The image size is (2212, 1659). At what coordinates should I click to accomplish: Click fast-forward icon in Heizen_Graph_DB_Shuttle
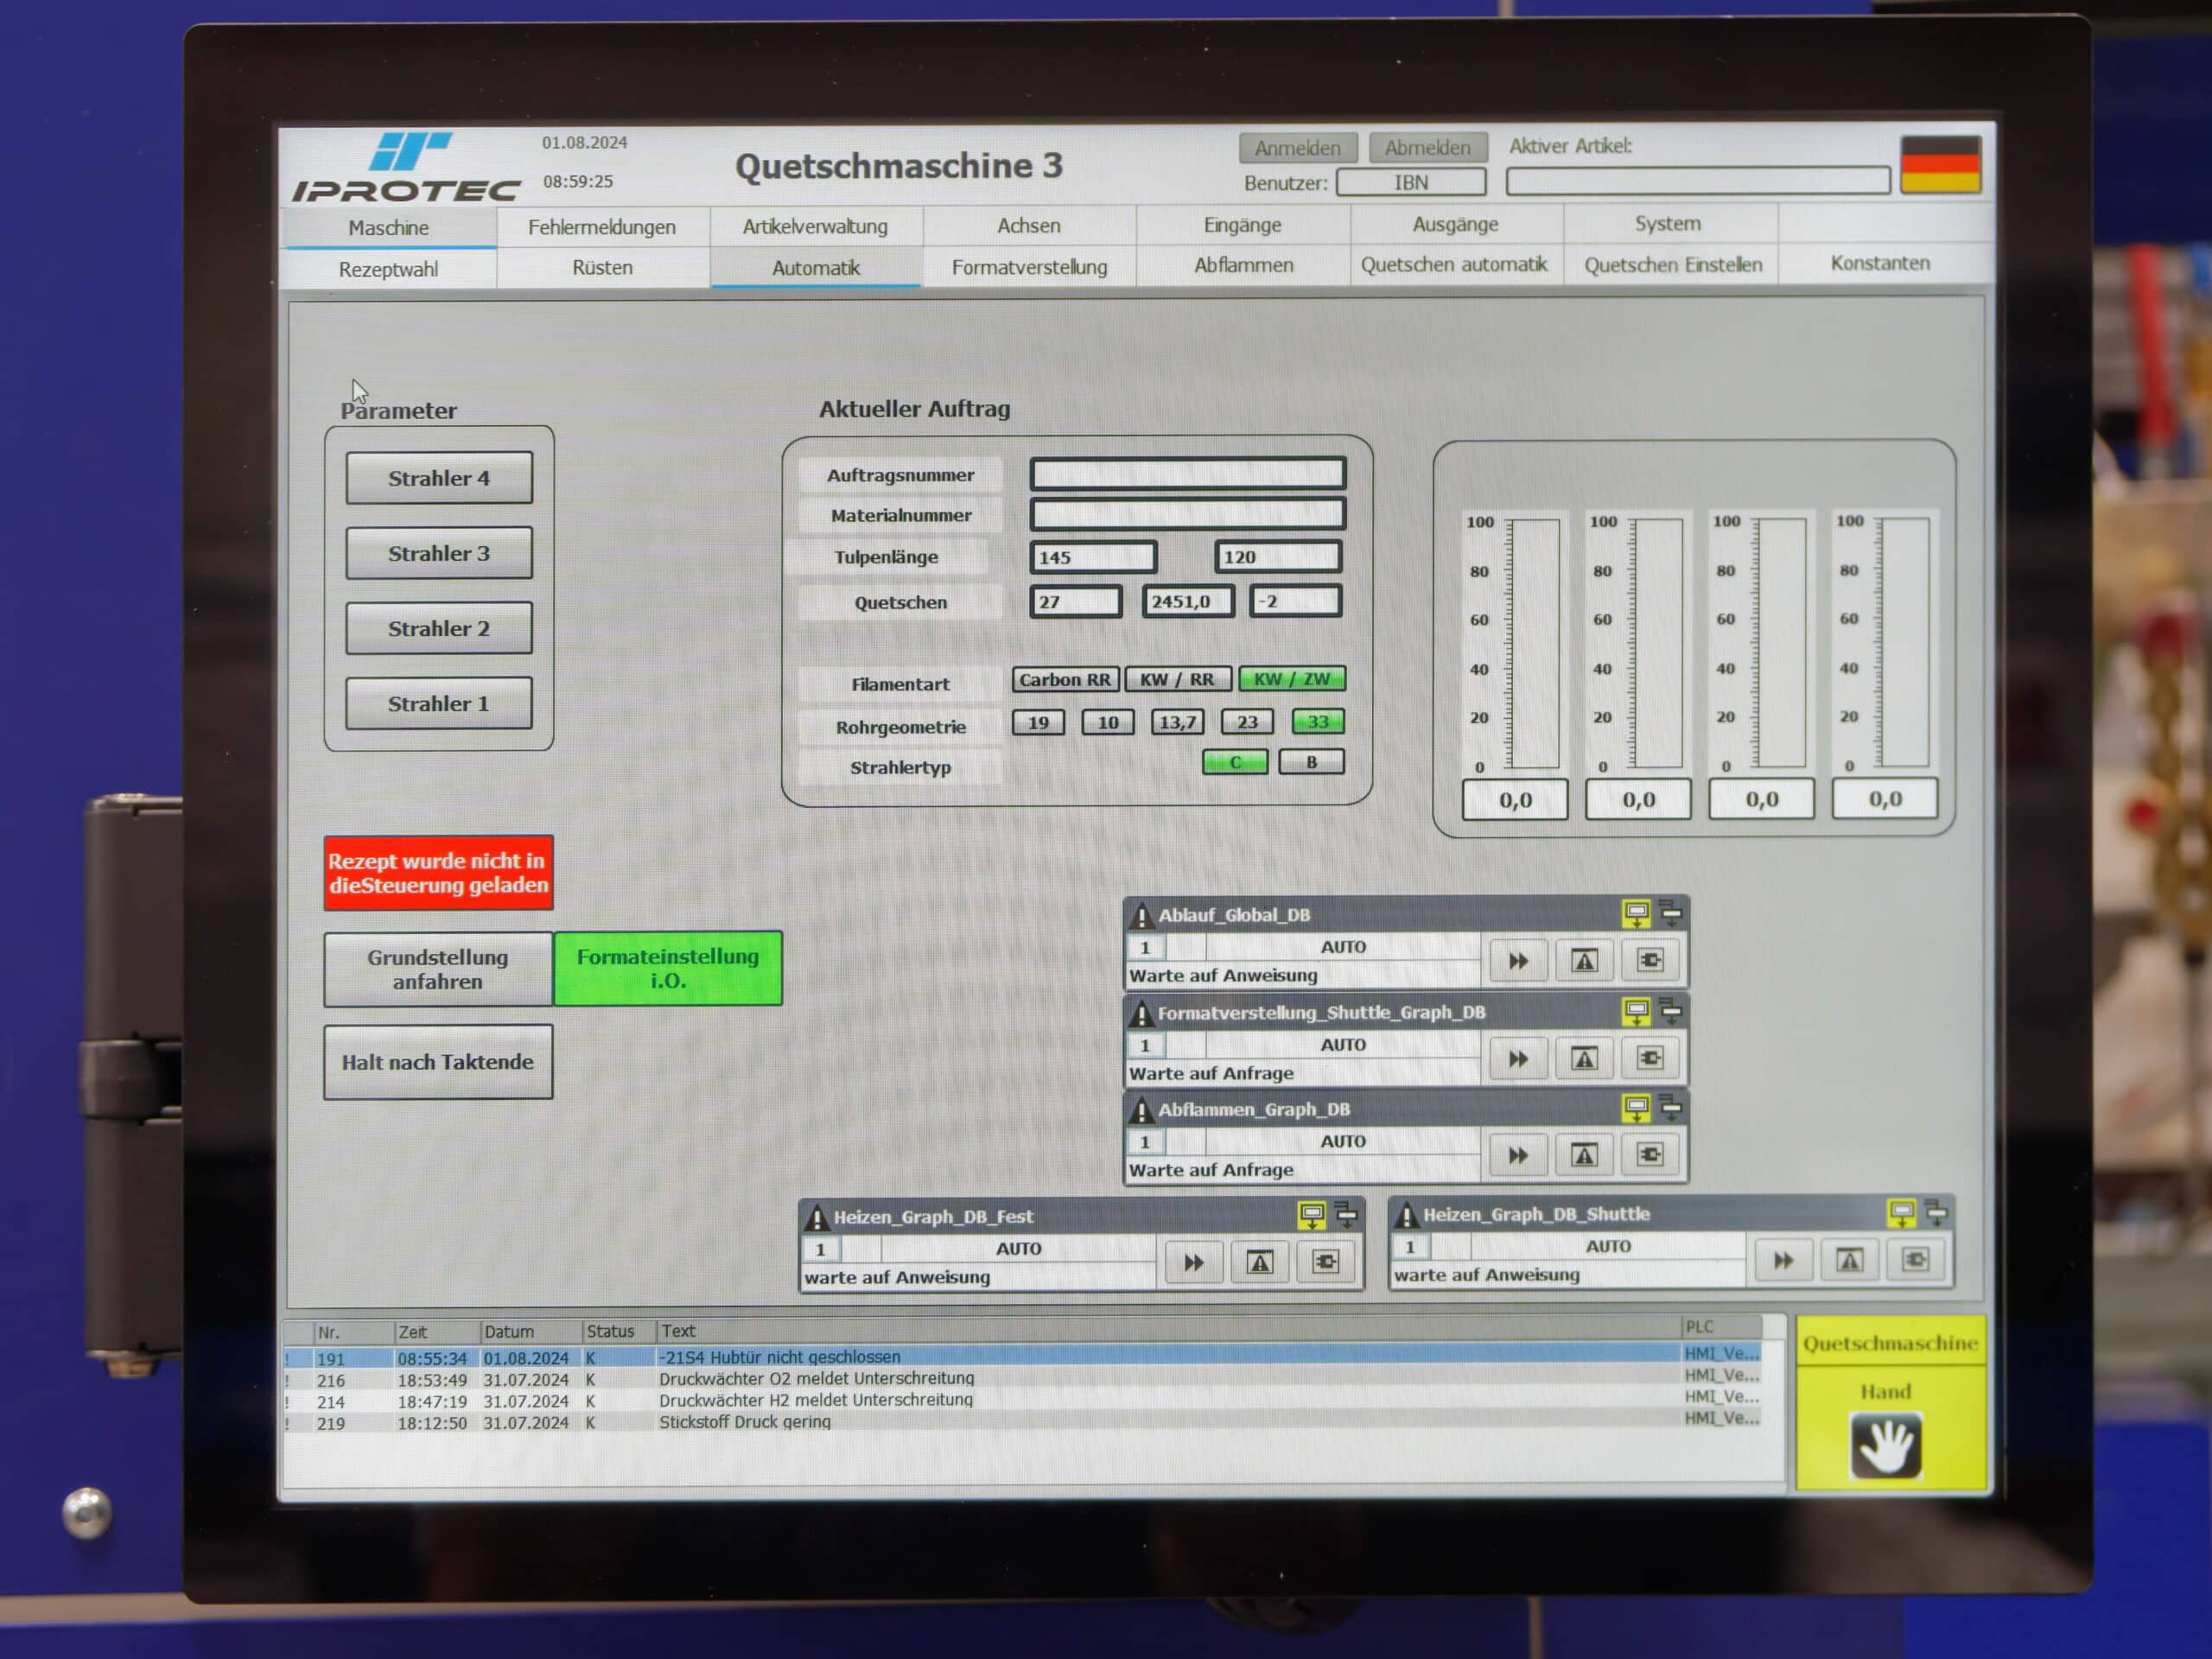point(1784,1260)
